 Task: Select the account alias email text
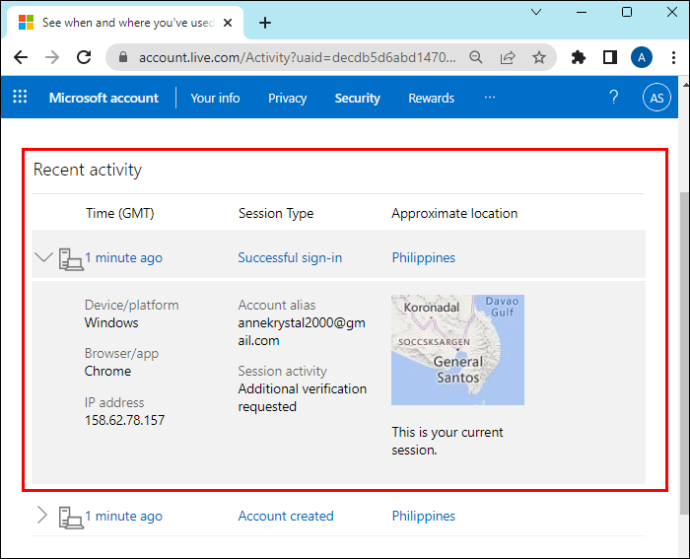tap(302, 331)
